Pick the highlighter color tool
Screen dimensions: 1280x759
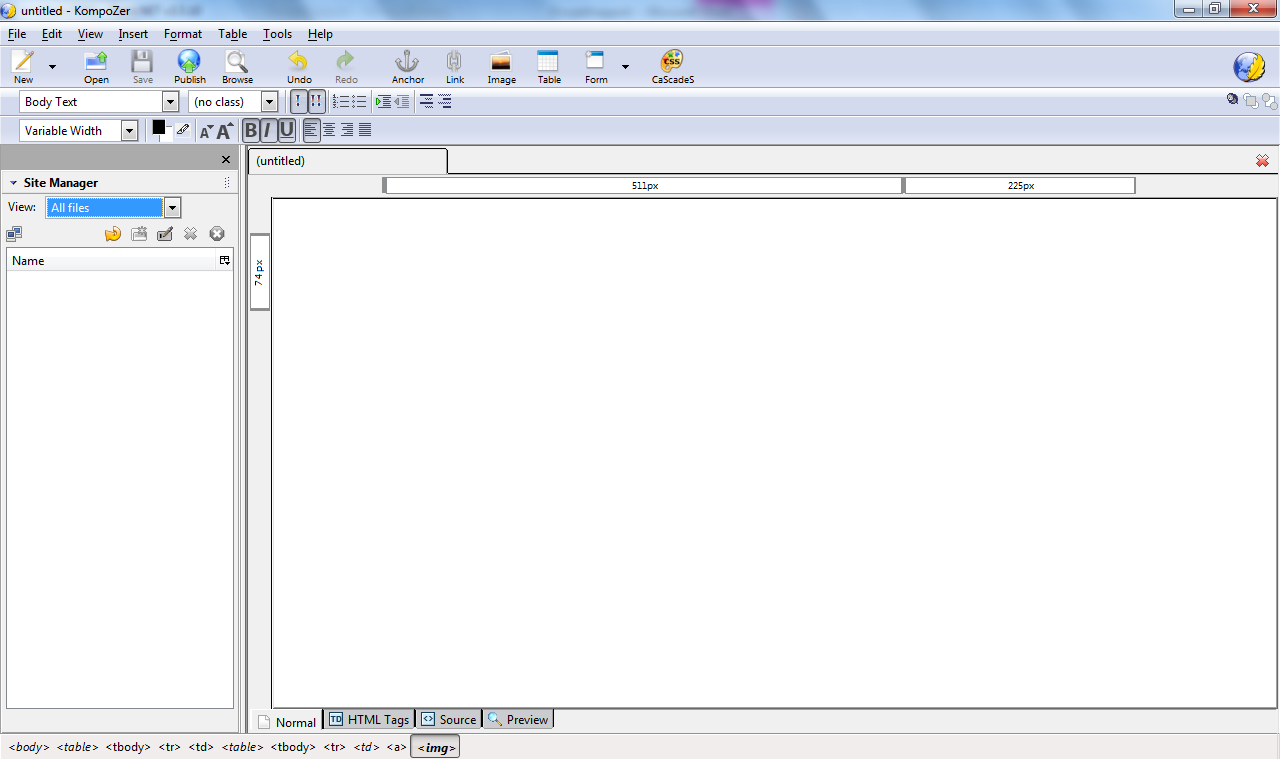pyautogui.click(x=183, y=129)
